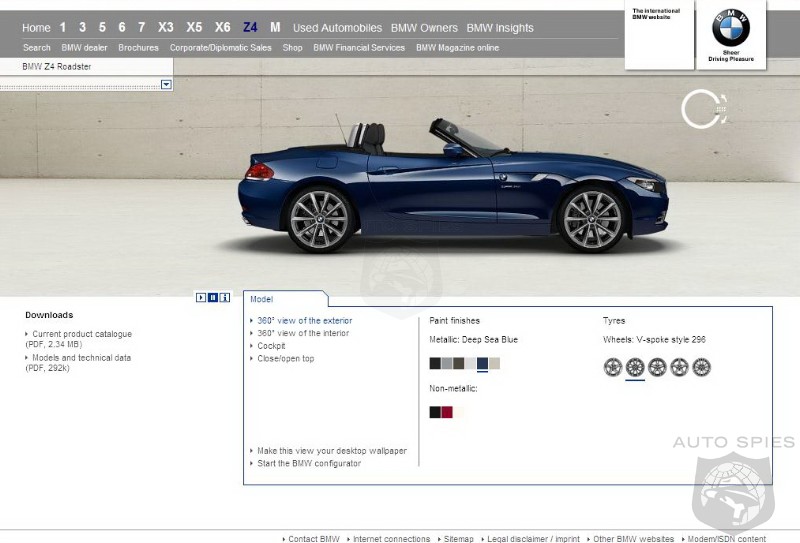Click the BMW roundel logo
Screen dimensions: 800x543
pos(731,28)
